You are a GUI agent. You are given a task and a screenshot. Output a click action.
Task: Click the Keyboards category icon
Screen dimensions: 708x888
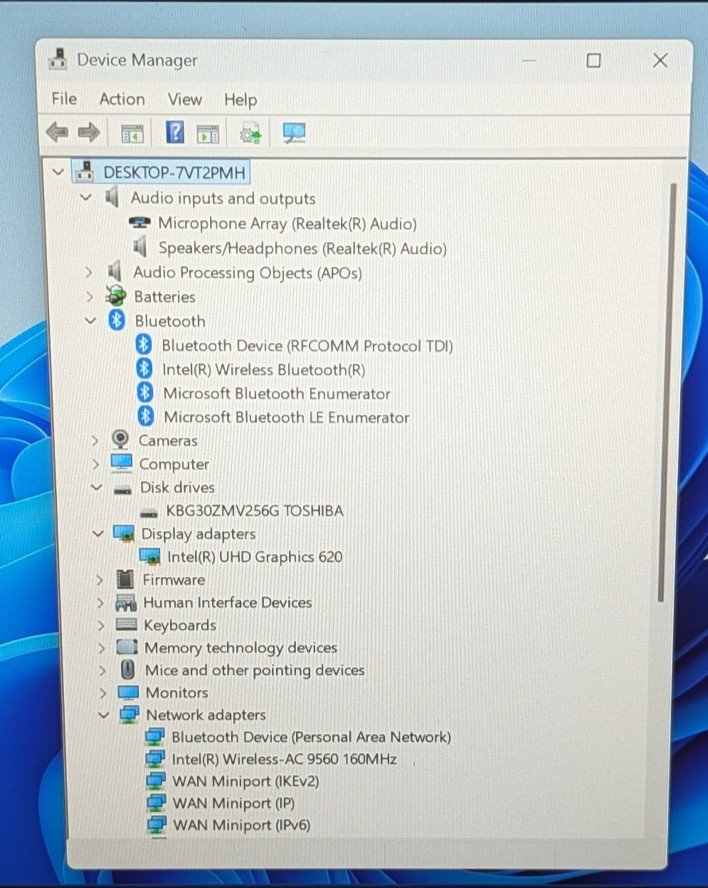(126, 625)
